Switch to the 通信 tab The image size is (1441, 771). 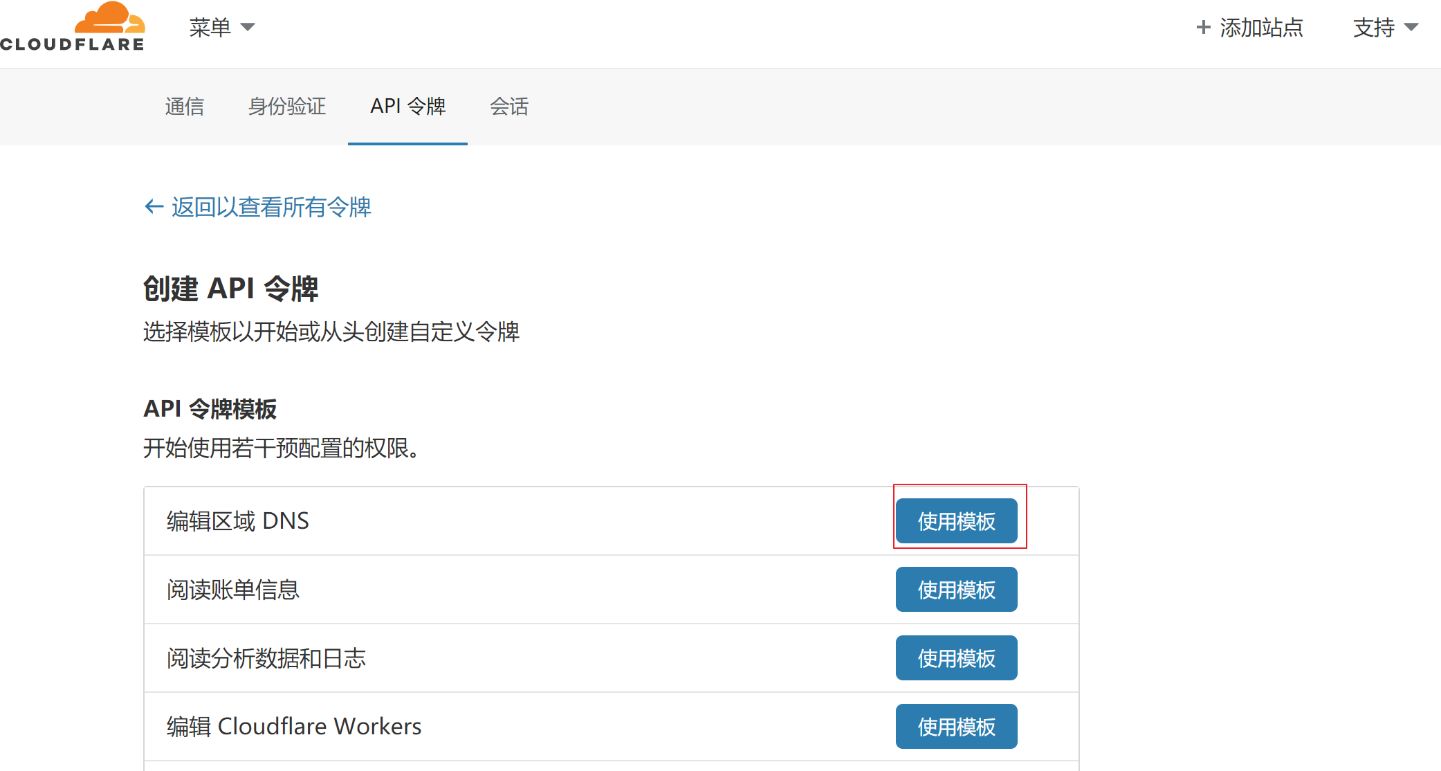tap(184, 106)
